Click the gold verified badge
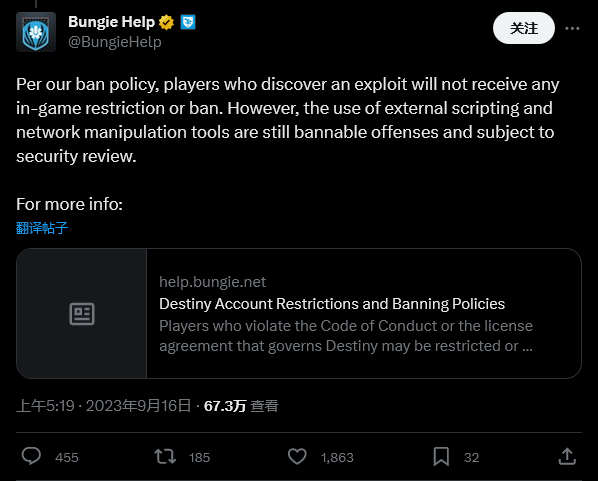Viewport: 598px width, 481px height. click(x=166, y=22)
